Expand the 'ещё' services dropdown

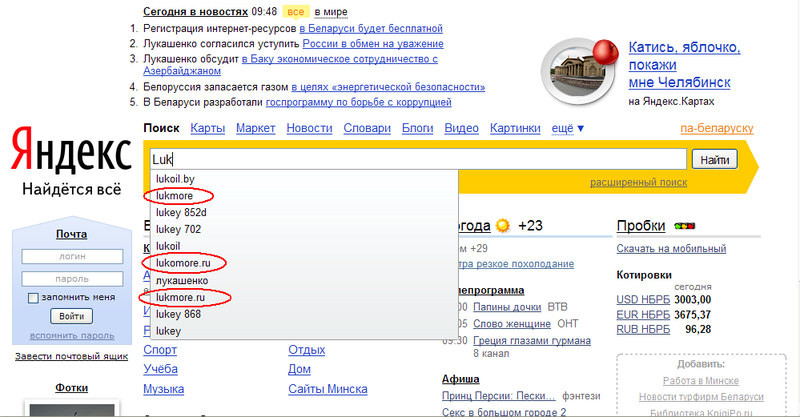tap(568, 128)
